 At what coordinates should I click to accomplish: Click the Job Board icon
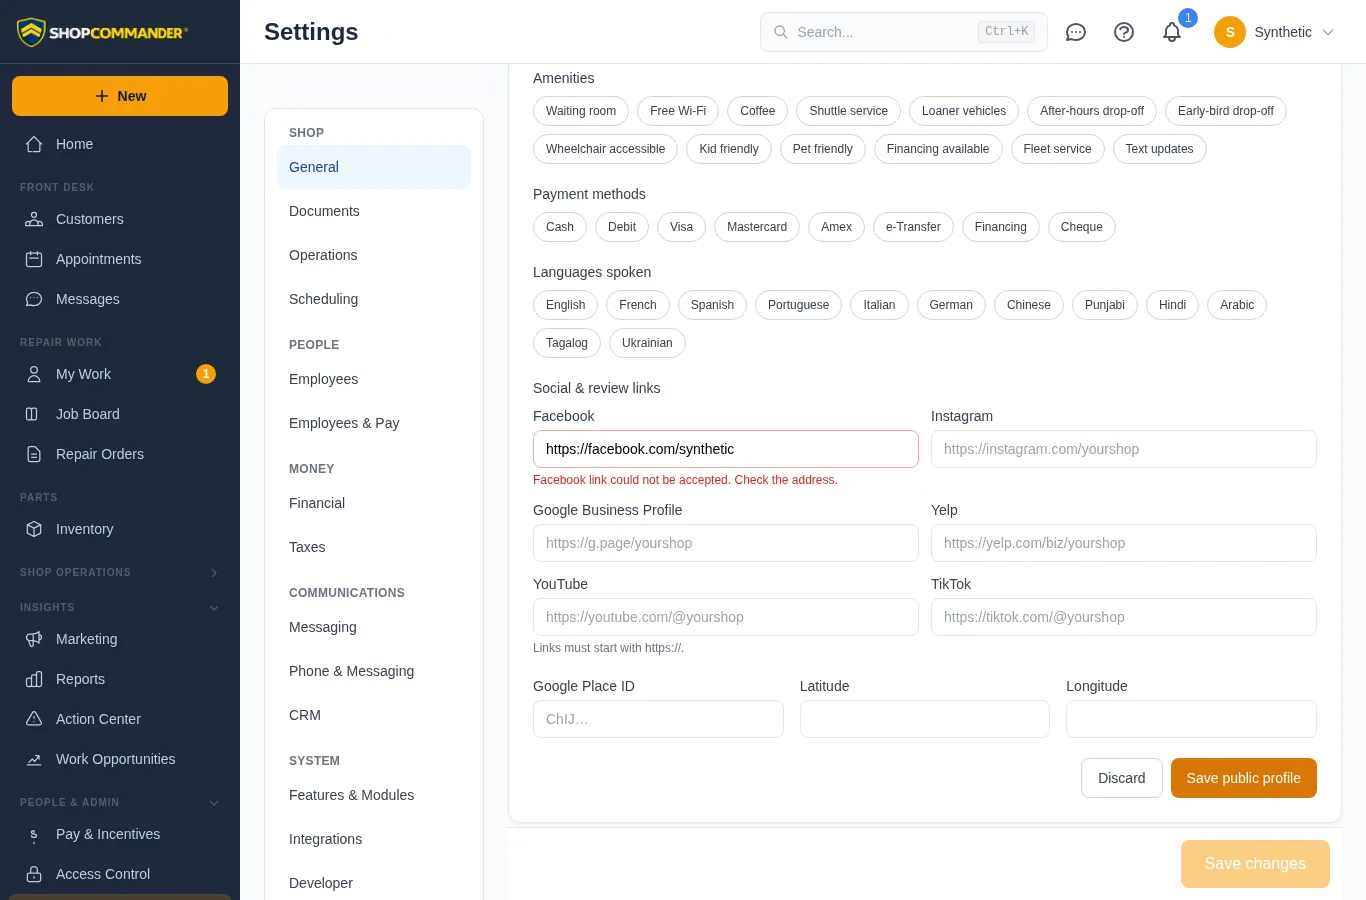tap(34, 414)
